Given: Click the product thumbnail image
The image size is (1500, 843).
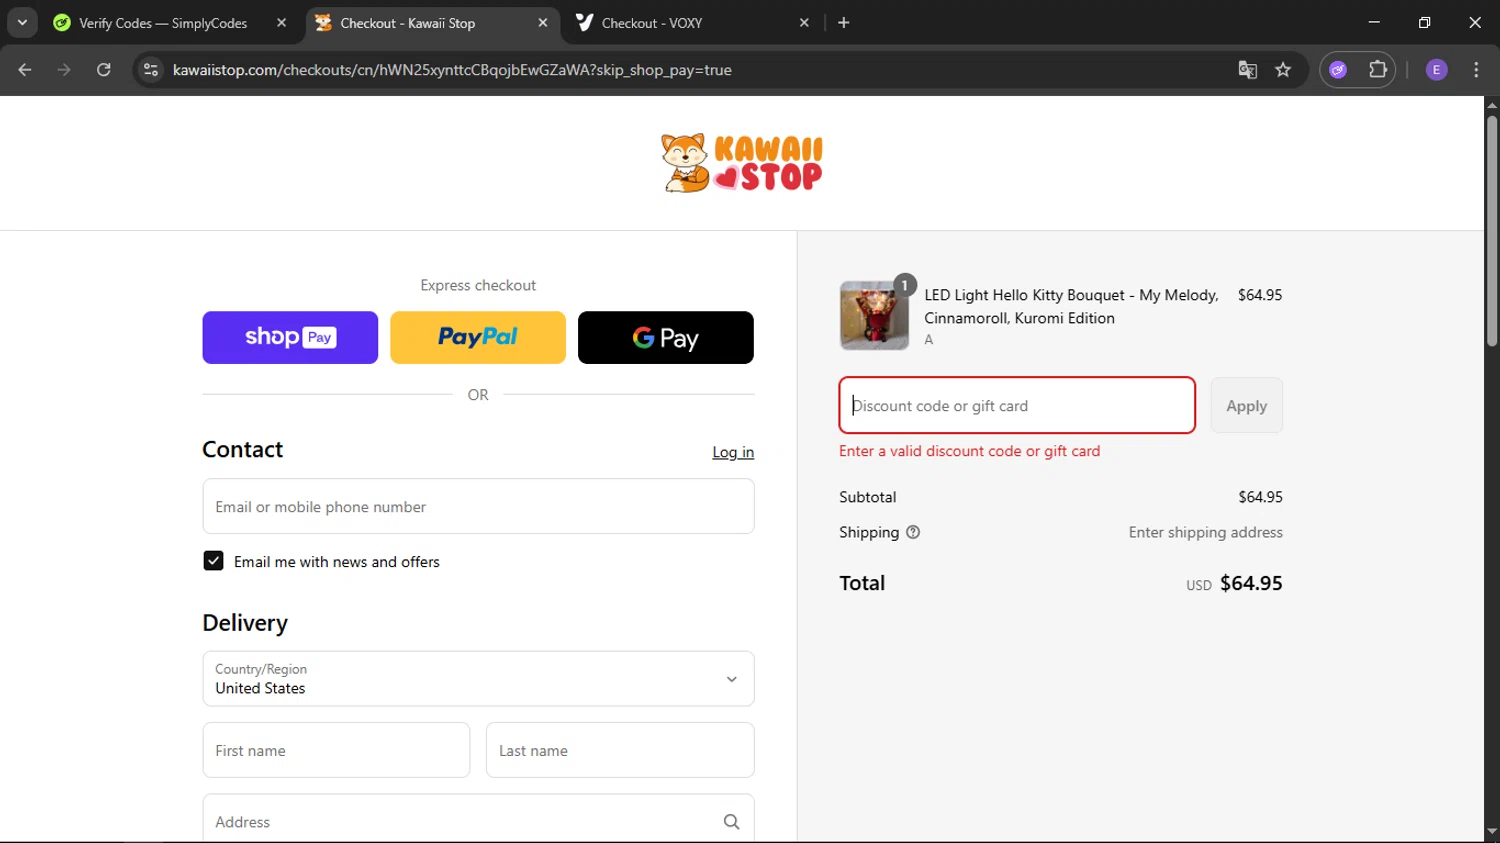Looking at the screenshot, I should point(874,315).
